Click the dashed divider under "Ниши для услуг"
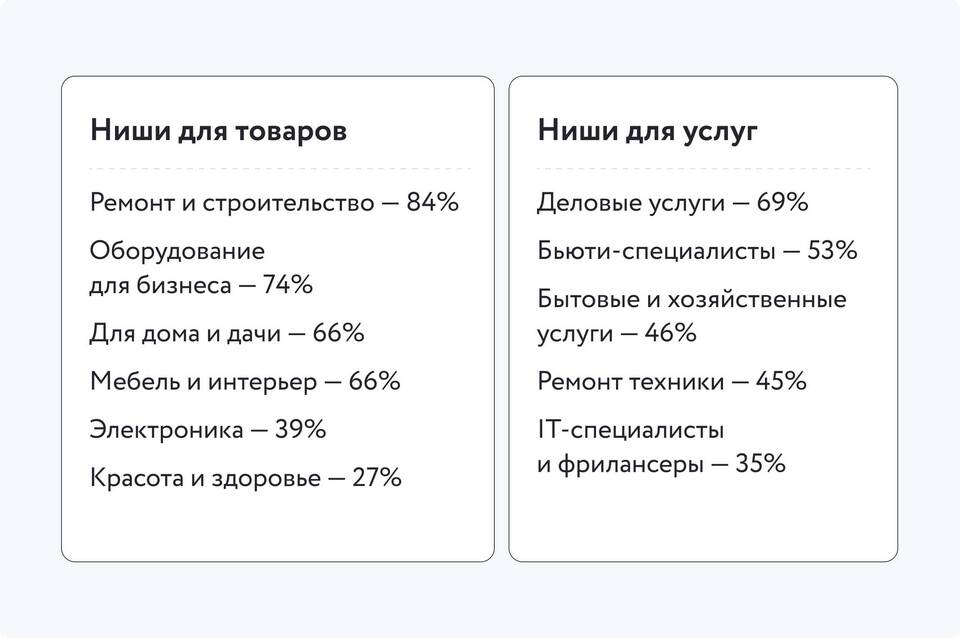 tap(703, 169)
